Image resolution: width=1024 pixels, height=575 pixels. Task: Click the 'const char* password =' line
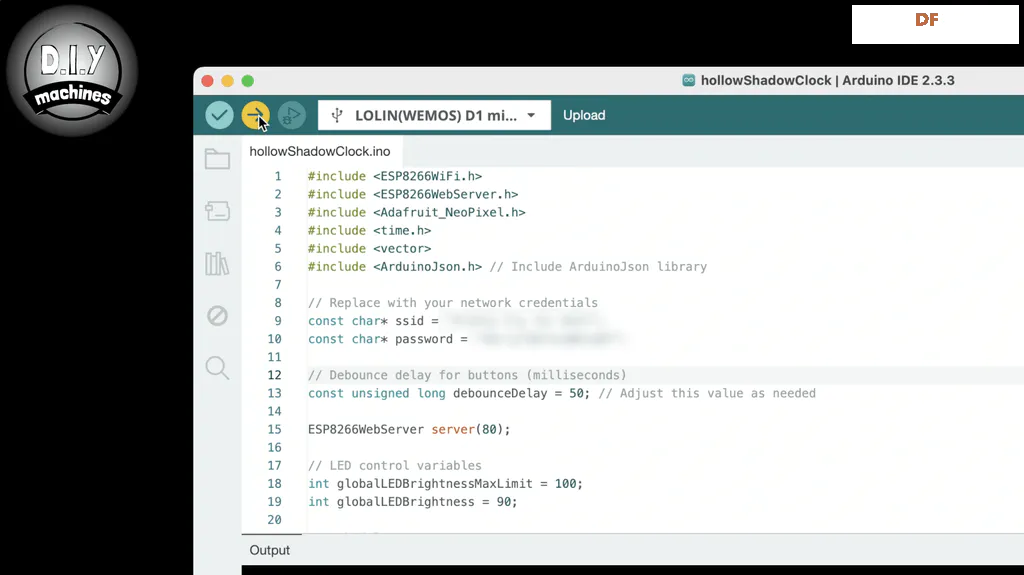388,339
